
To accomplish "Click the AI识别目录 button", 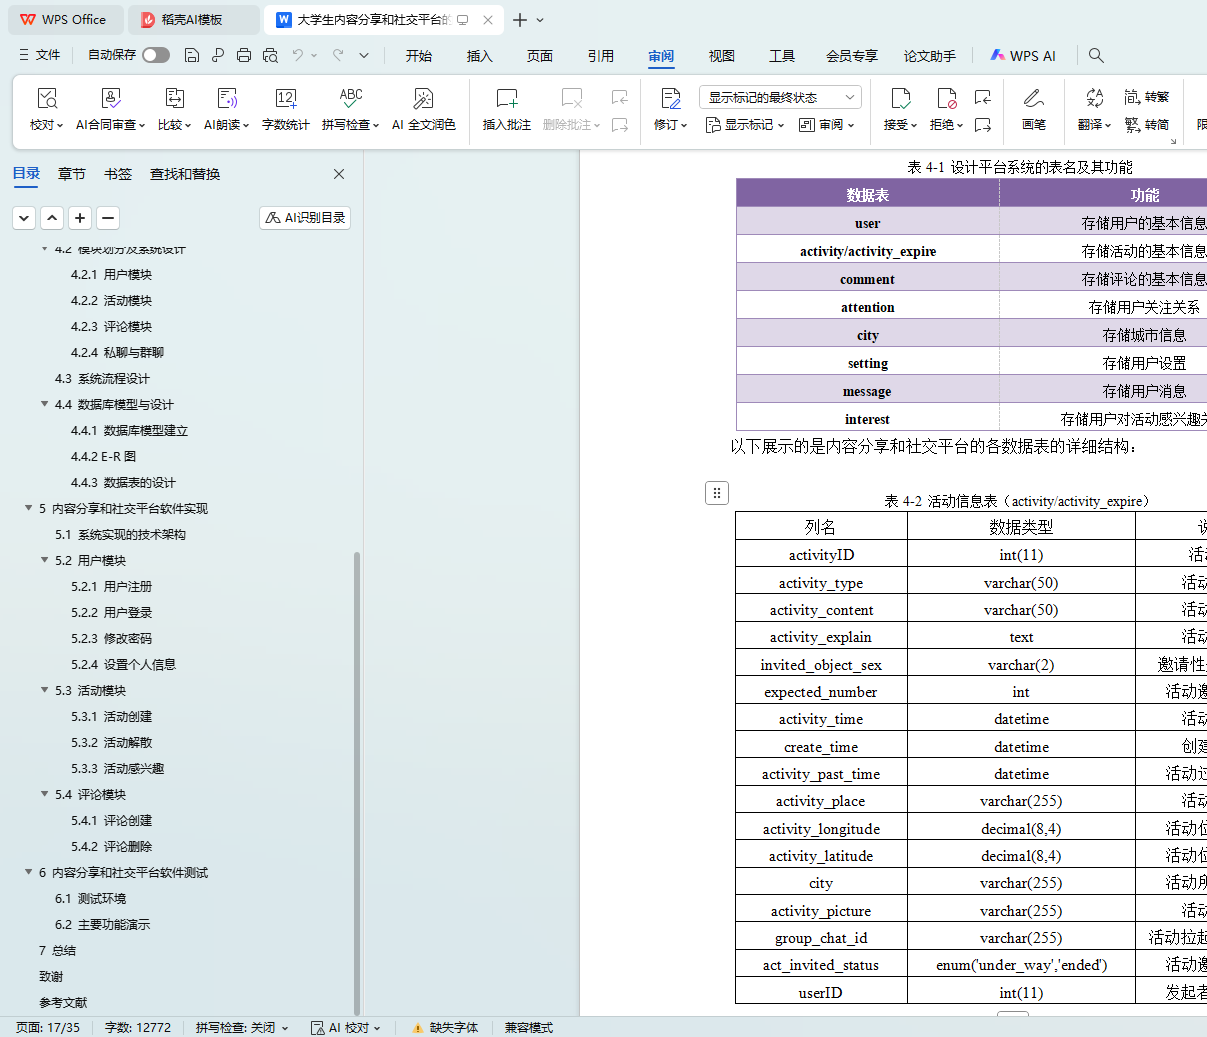I will coord(305,218).
